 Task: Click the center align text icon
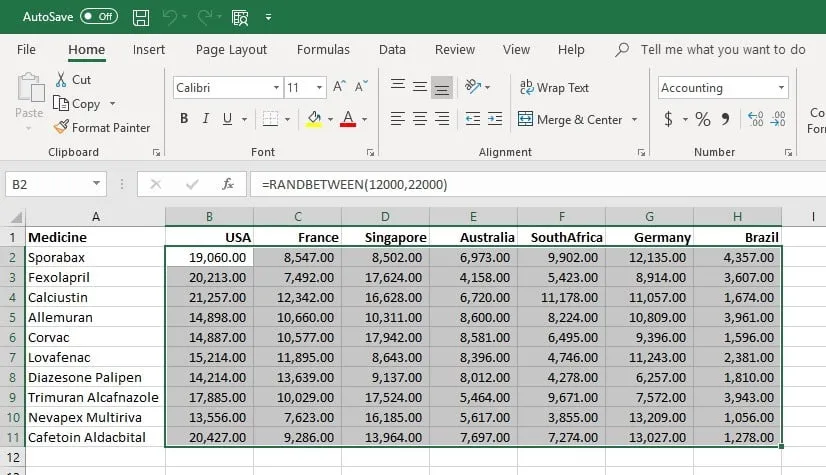420,119
